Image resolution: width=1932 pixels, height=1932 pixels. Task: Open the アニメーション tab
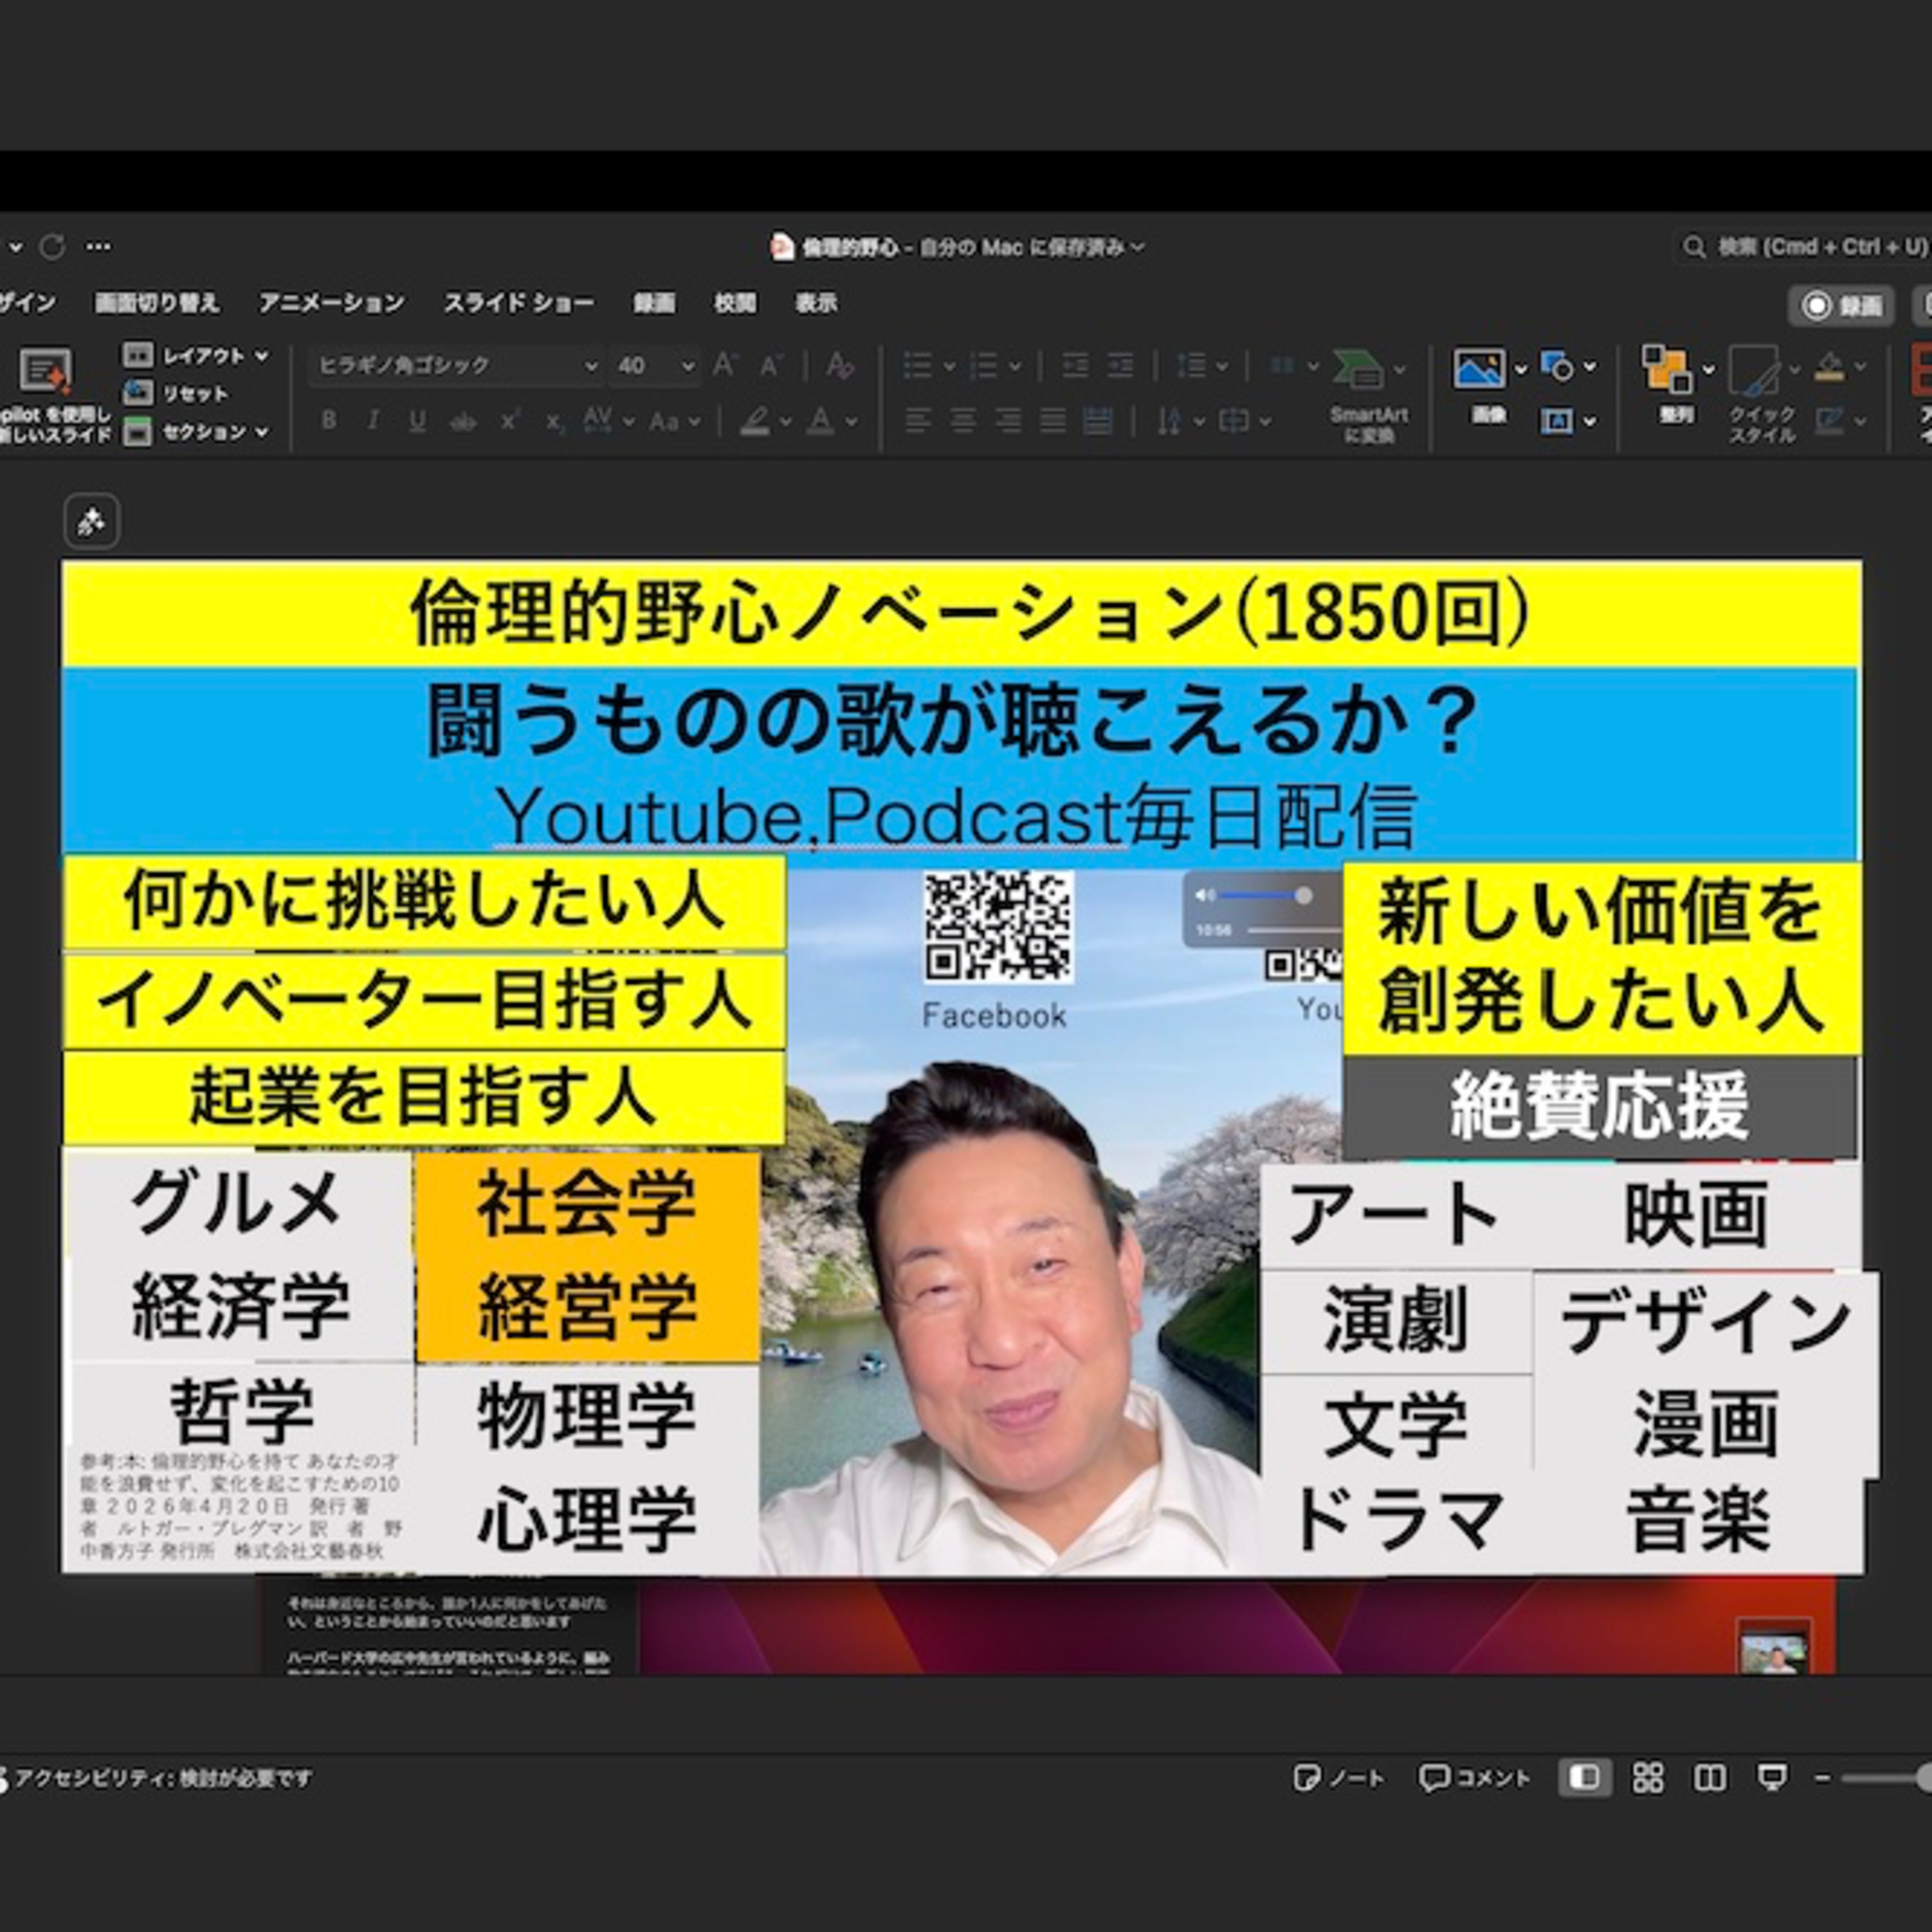tap(332, 303)
